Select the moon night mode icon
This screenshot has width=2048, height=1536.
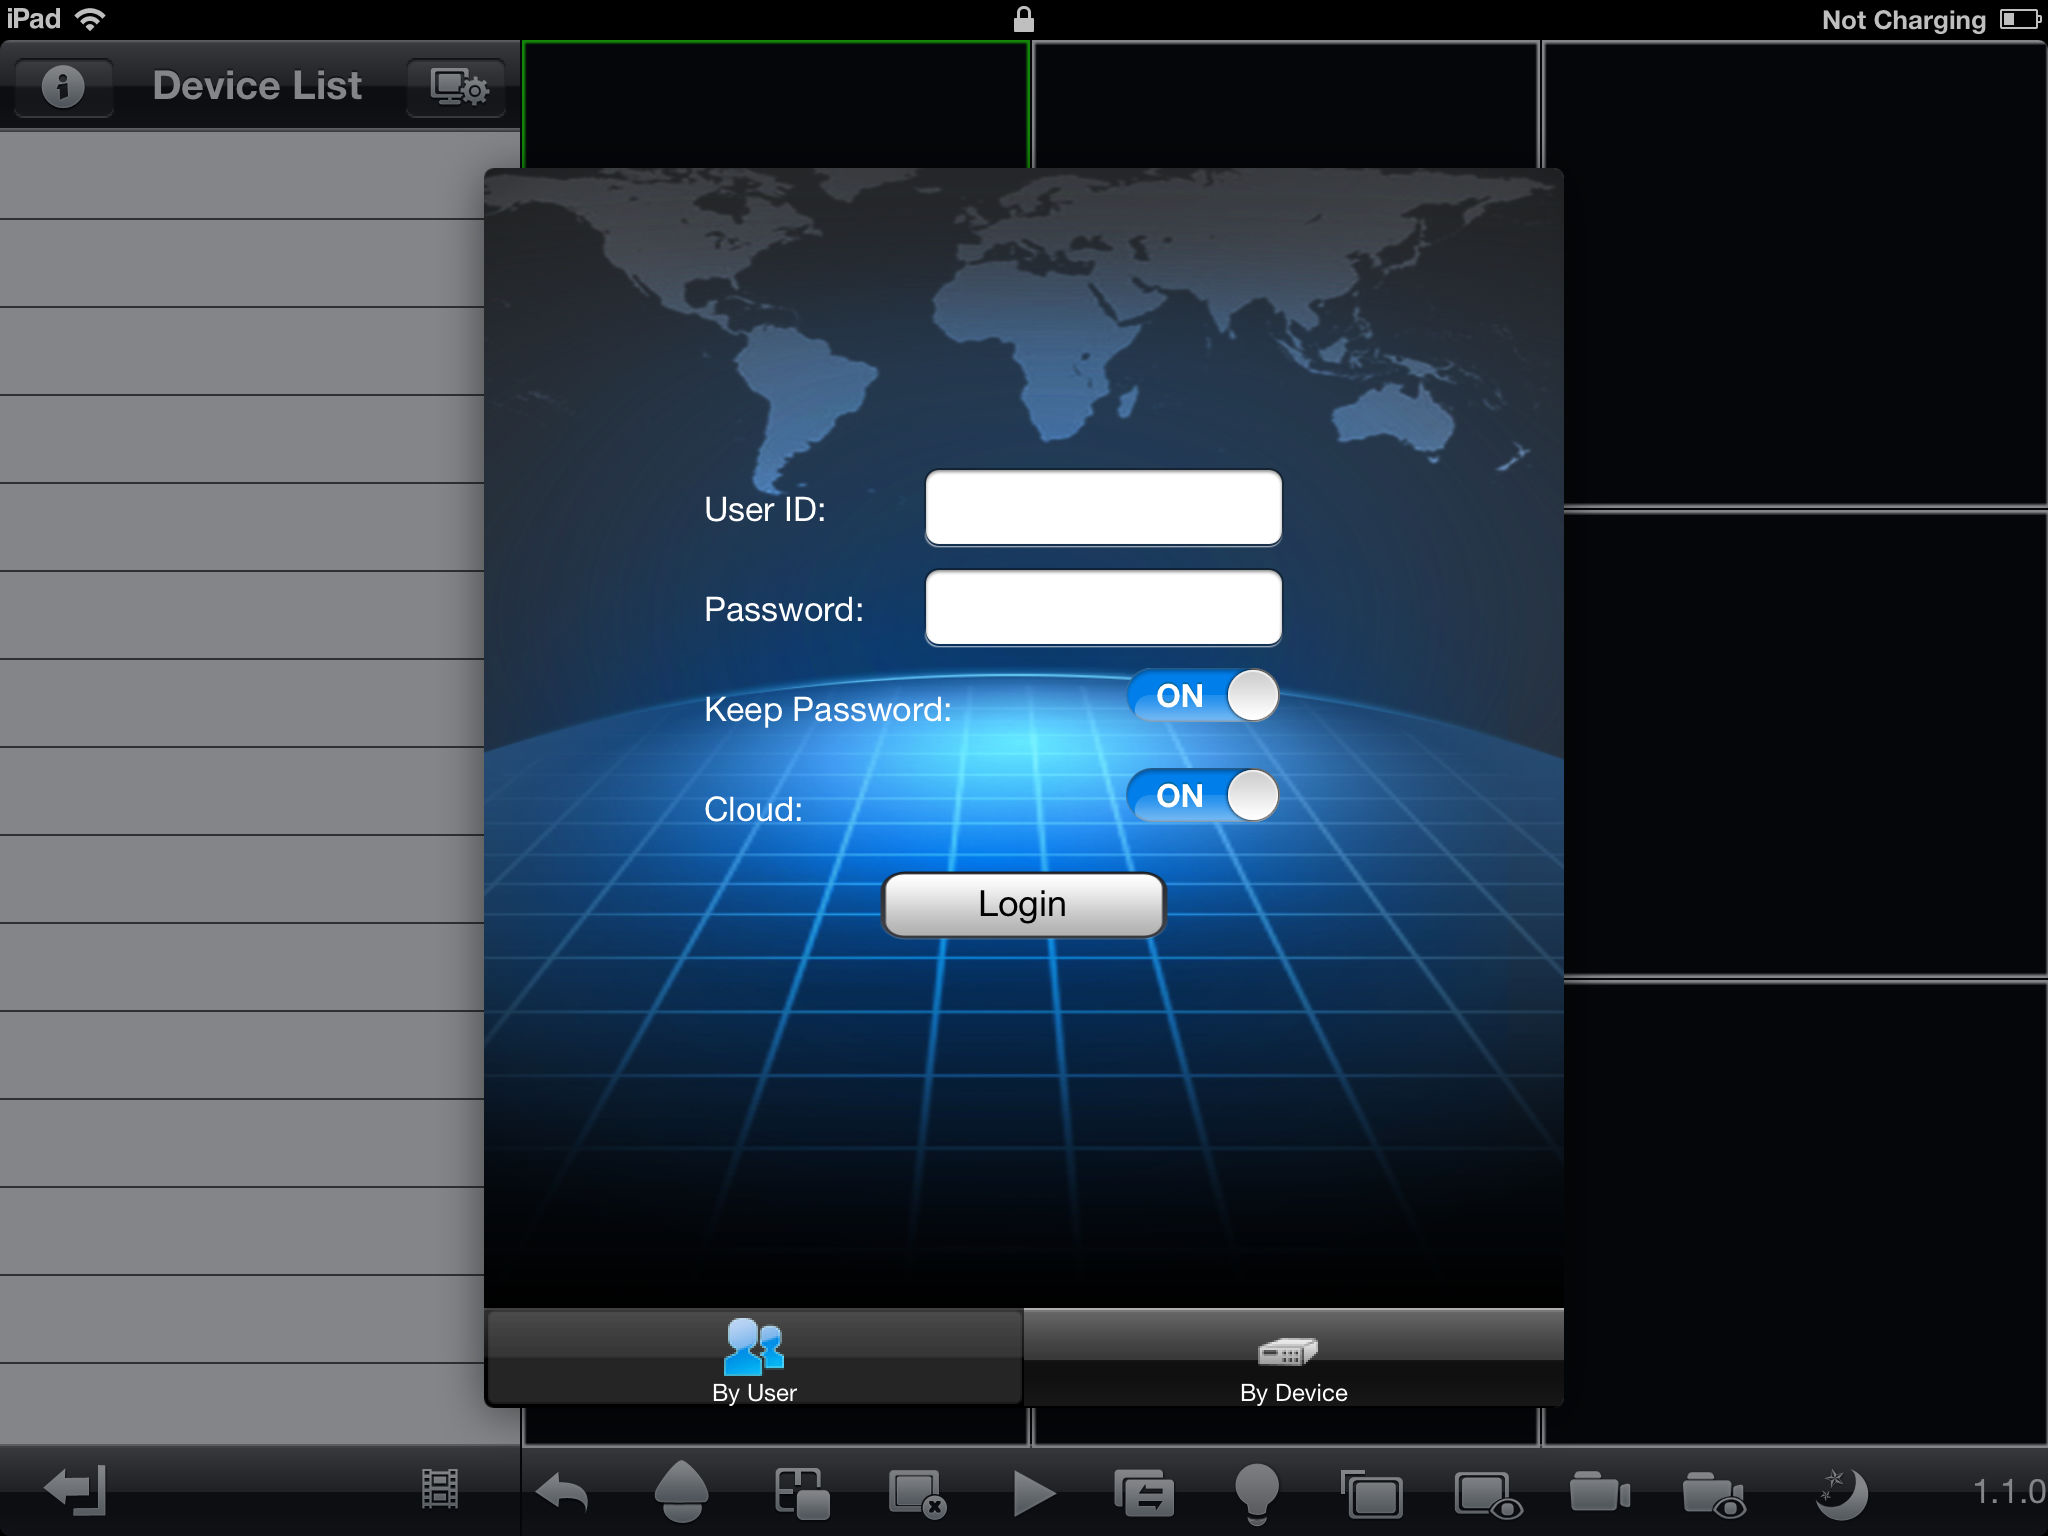pyautogui.click(x=1841, y=1494)
